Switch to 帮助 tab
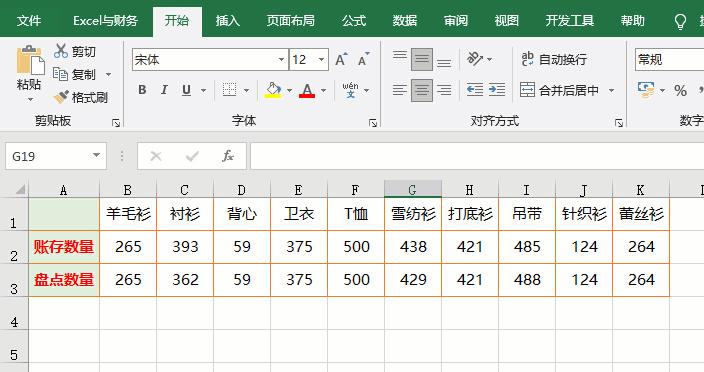 tap(633, 21)
